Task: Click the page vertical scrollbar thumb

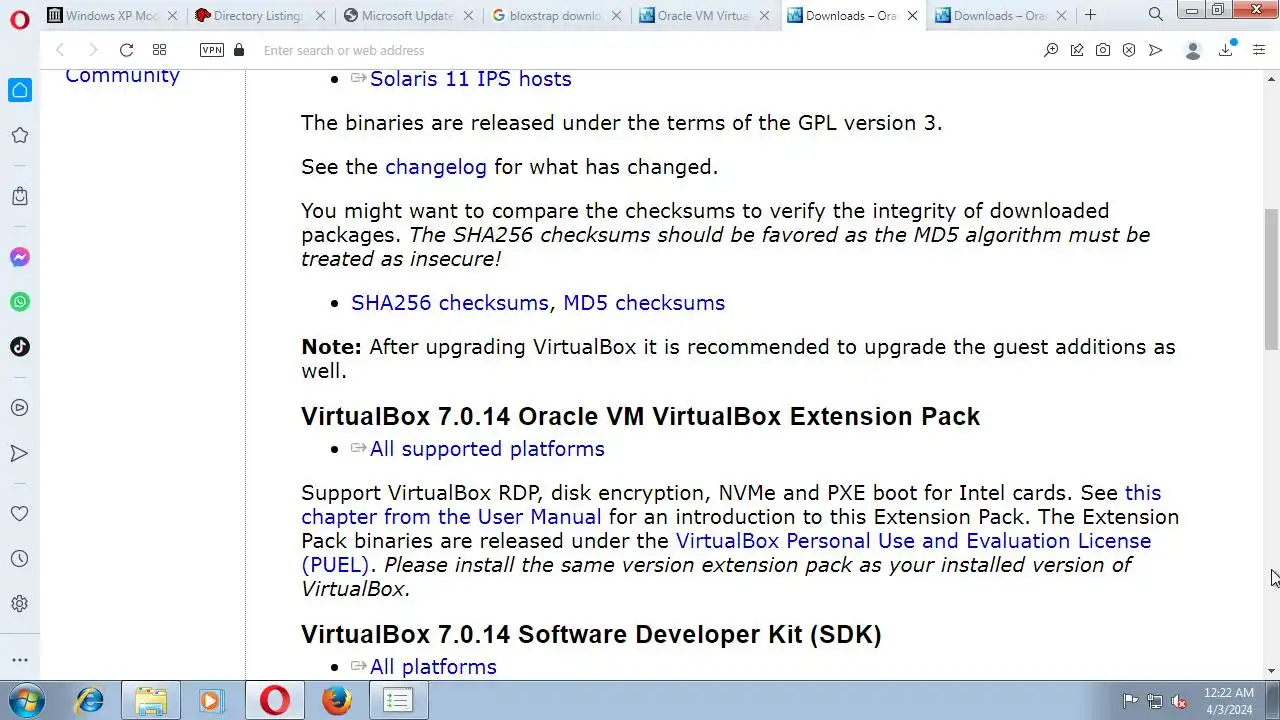Action: click(1272, 279)
